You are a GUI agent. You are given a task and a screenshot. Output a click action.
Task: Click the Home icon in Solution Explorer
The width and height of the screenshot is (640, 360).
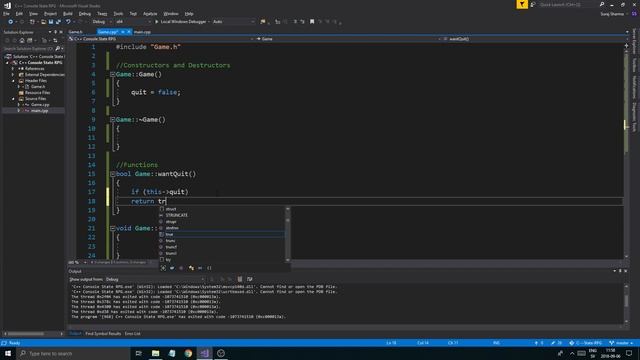(22, 40)
